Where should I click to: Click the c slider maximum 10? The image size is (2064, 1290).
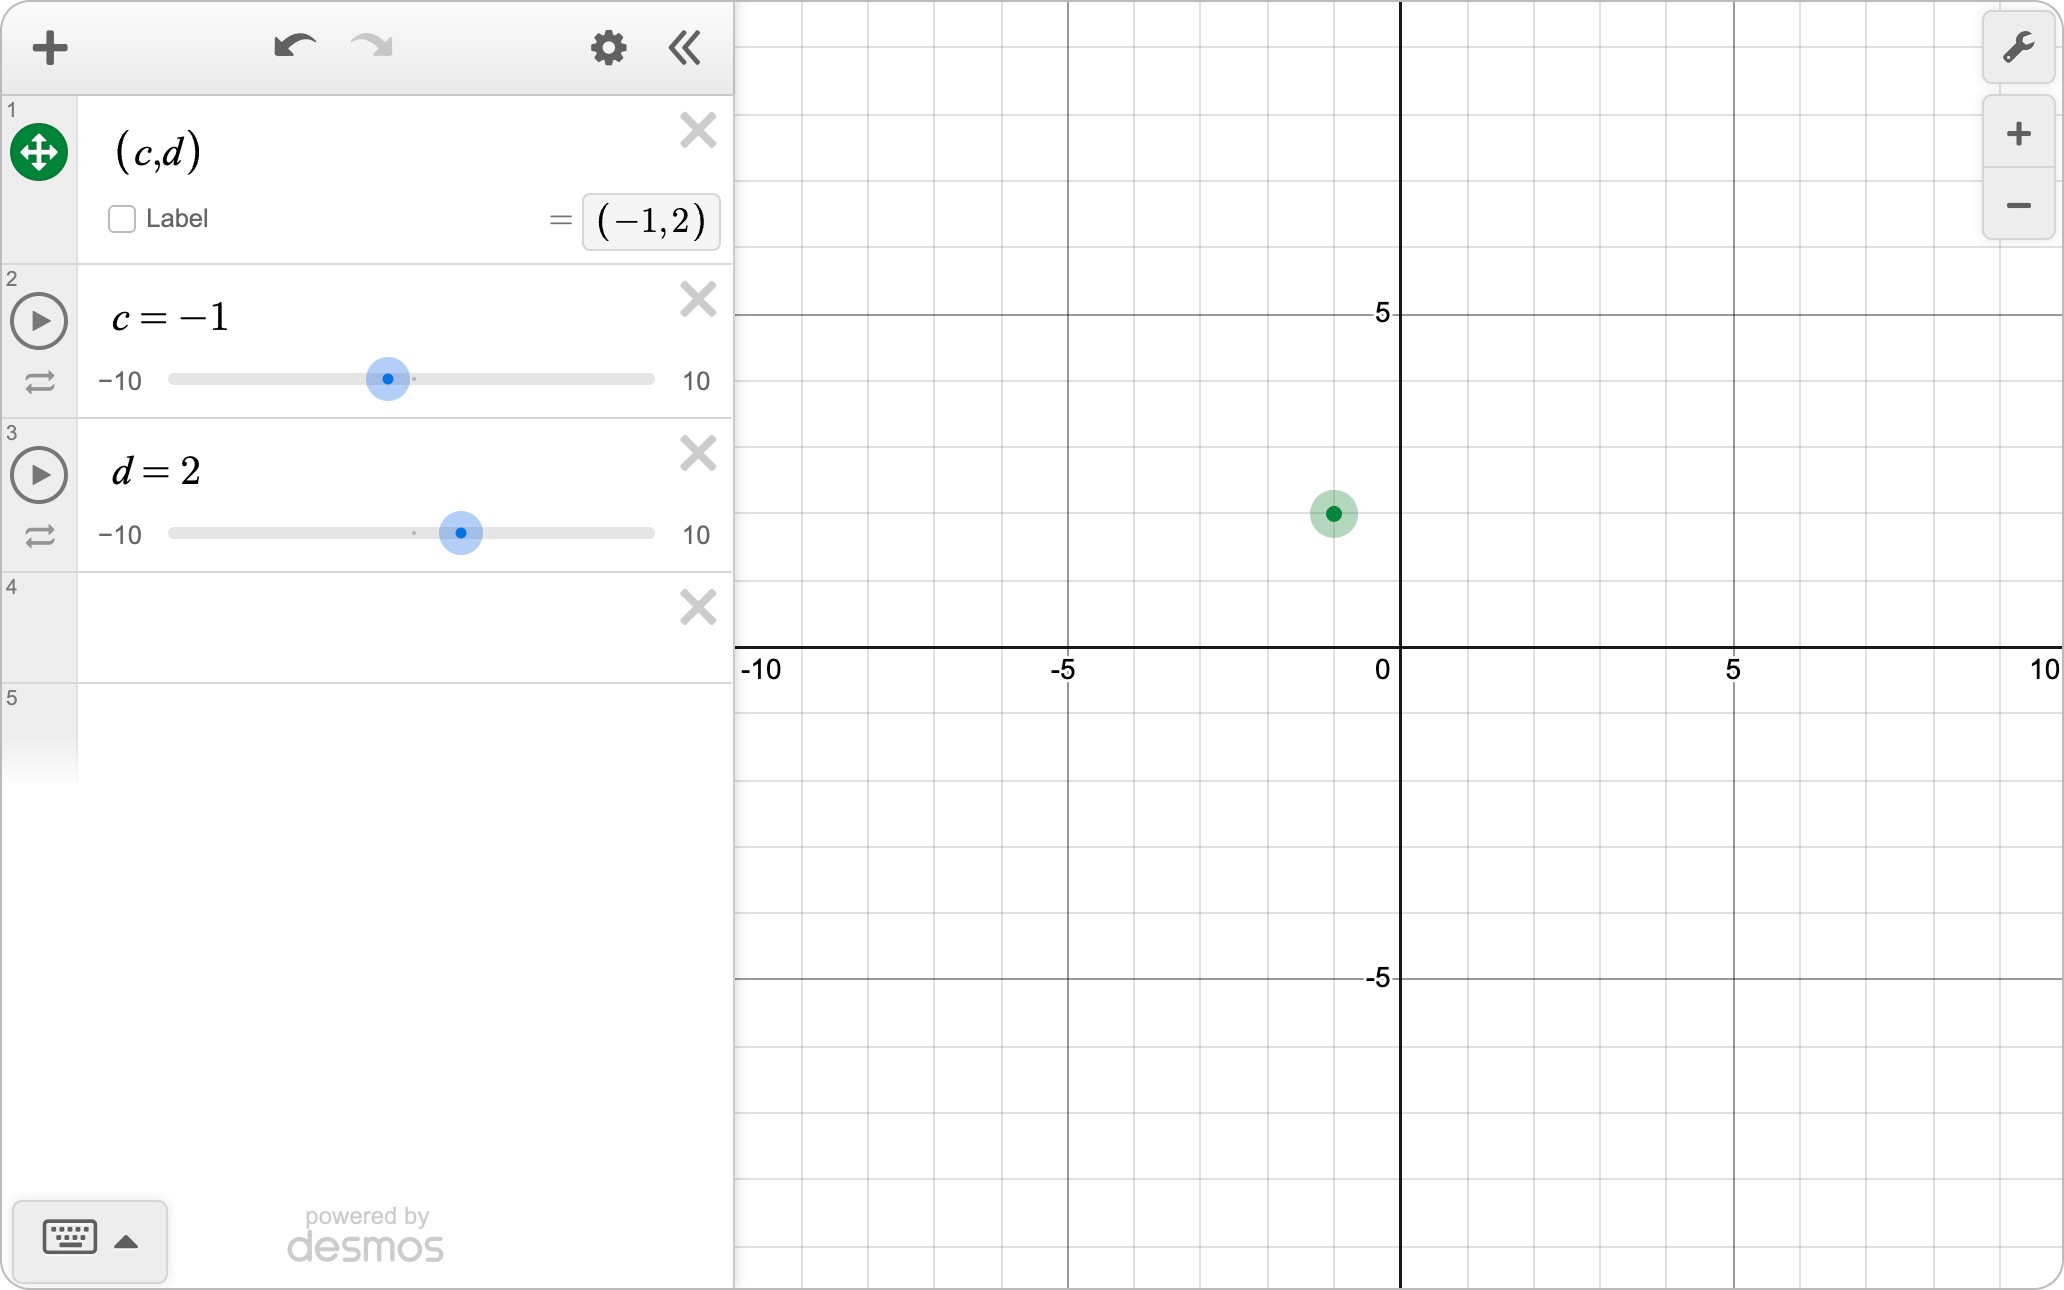(696, 381)
